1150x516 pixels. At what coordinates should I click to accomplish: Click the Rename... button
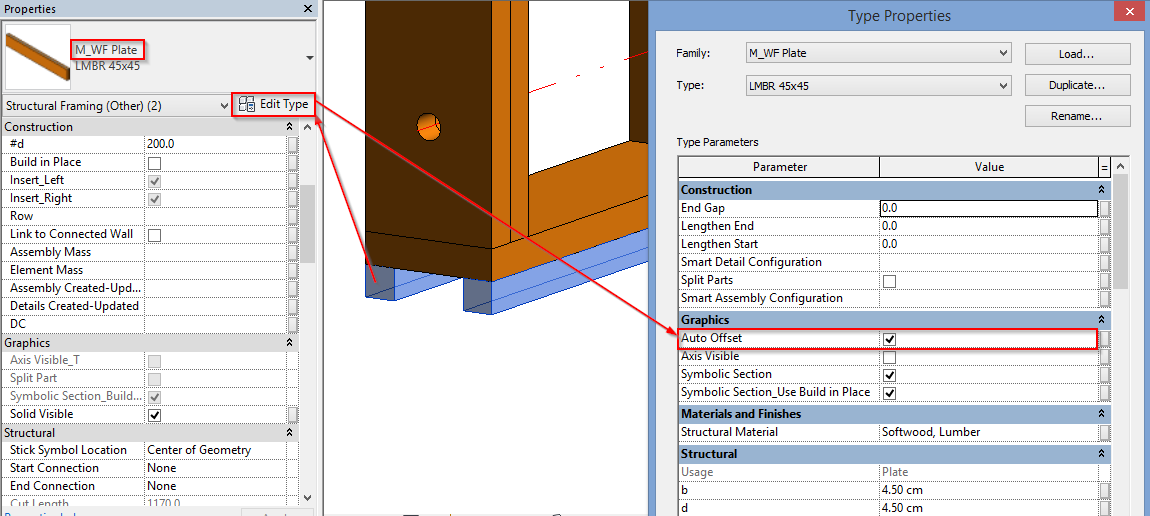[x=1077, y=117]
